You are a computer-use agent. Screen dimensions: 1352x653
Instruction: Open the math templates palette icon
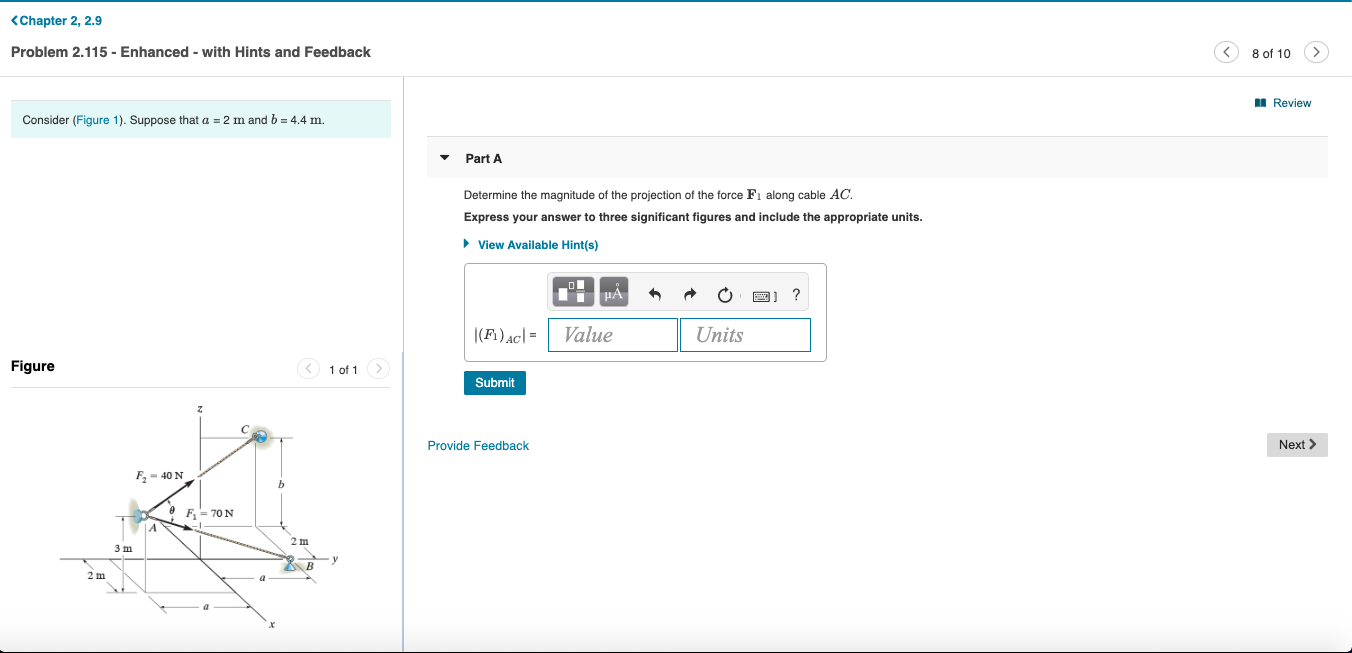[574, 291]
